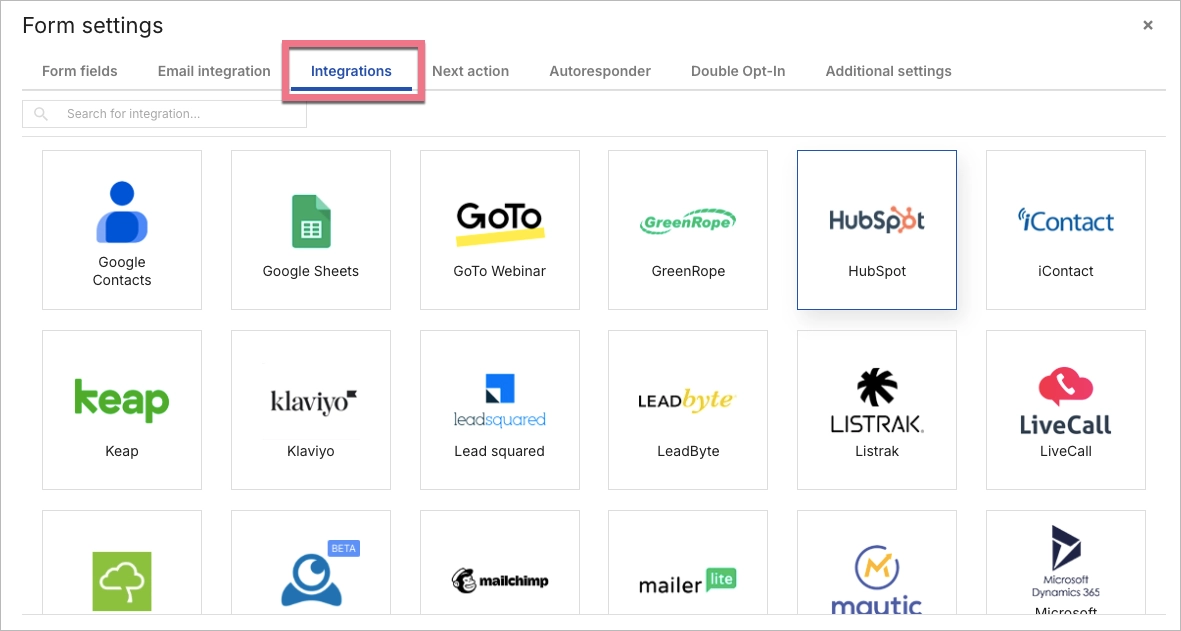Image resolution: width=1181 pixels, height=631 pixels.
Task: Switch to the Autoresponder tab
Action: click(x=599, y=71)
